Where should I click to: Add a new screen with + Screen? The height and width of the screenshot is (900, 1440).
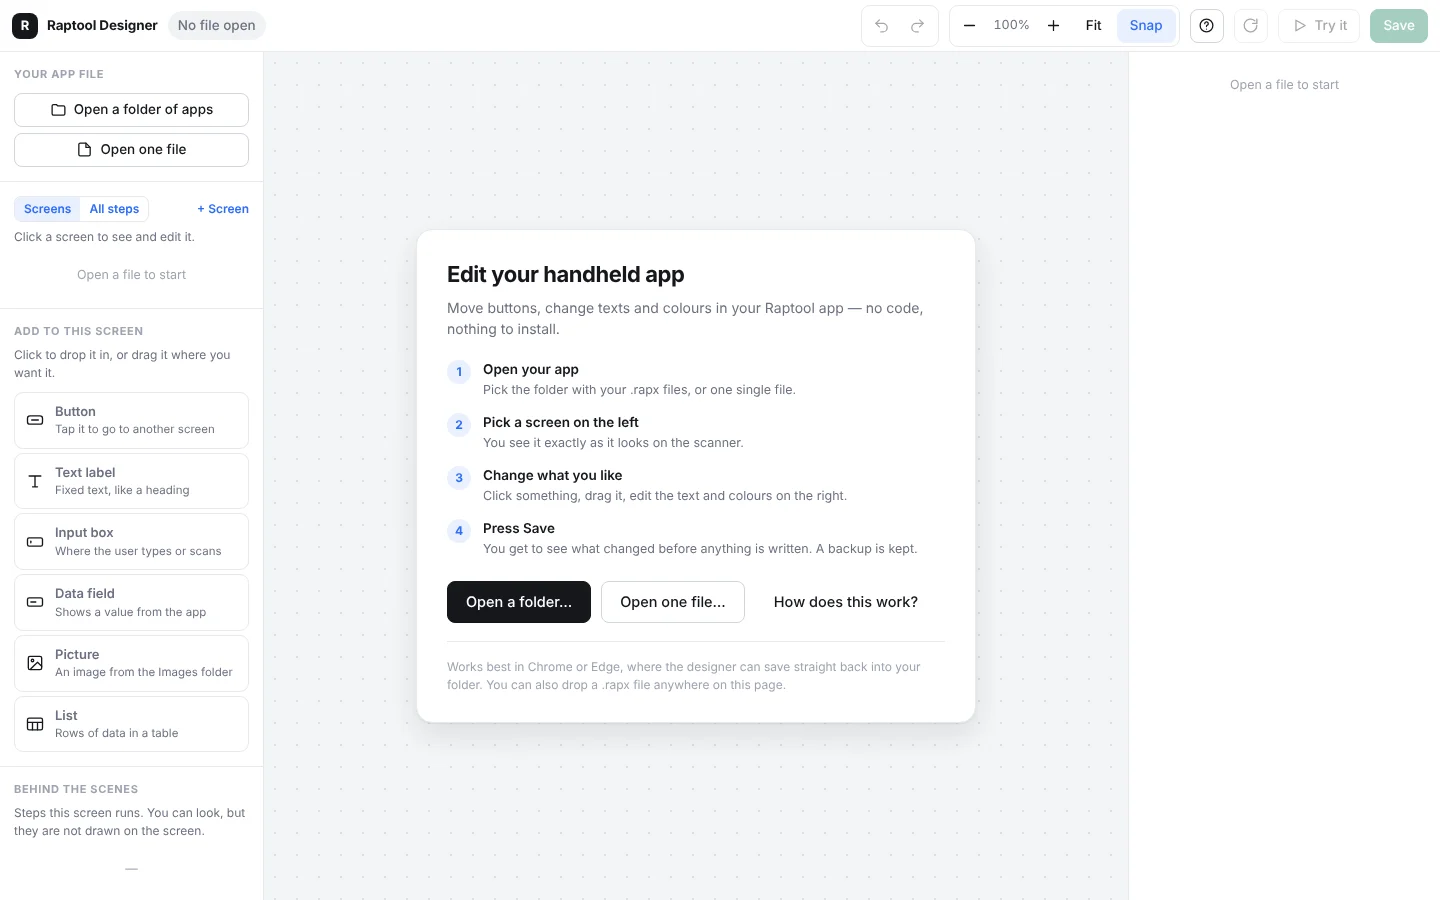click(223, 209)
